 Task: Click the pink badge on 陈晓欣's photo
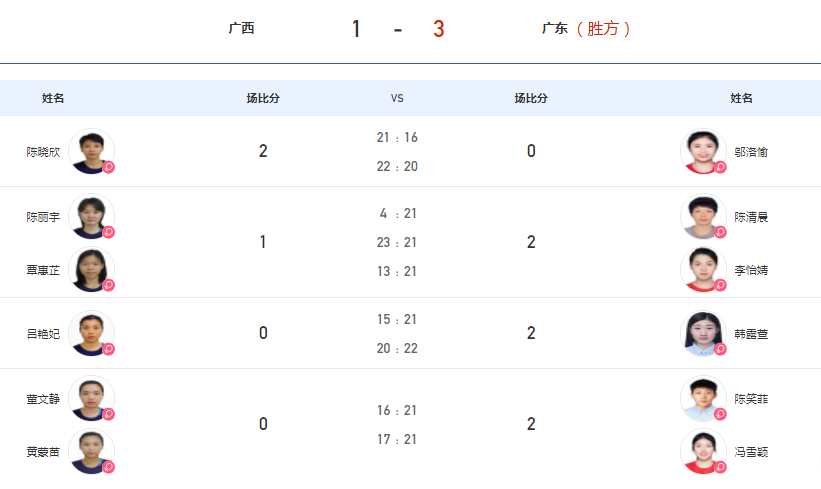(108, 167)
